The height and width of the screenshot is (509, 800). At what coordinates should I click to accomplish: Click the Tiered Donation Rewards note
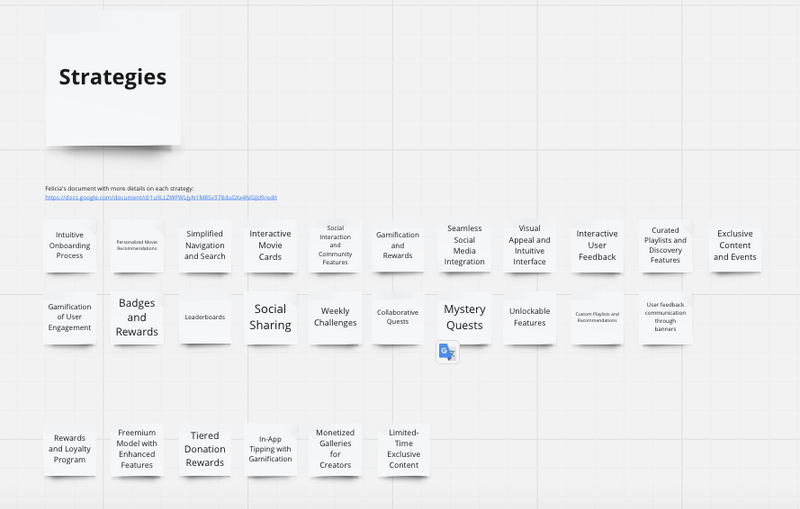(x=205, y=449)
